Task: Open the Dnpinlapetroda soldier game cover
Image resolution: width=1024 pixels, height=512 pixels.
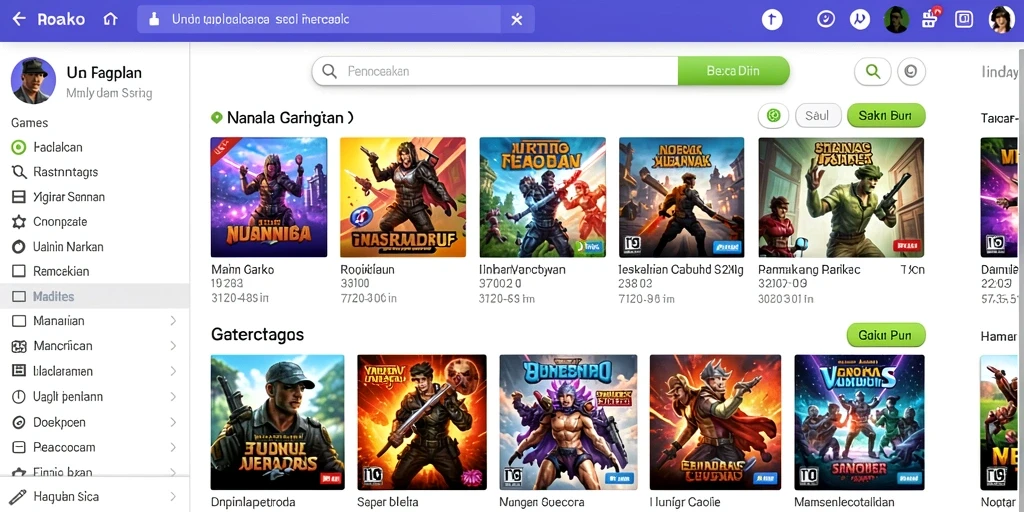Action: [277, 422]
